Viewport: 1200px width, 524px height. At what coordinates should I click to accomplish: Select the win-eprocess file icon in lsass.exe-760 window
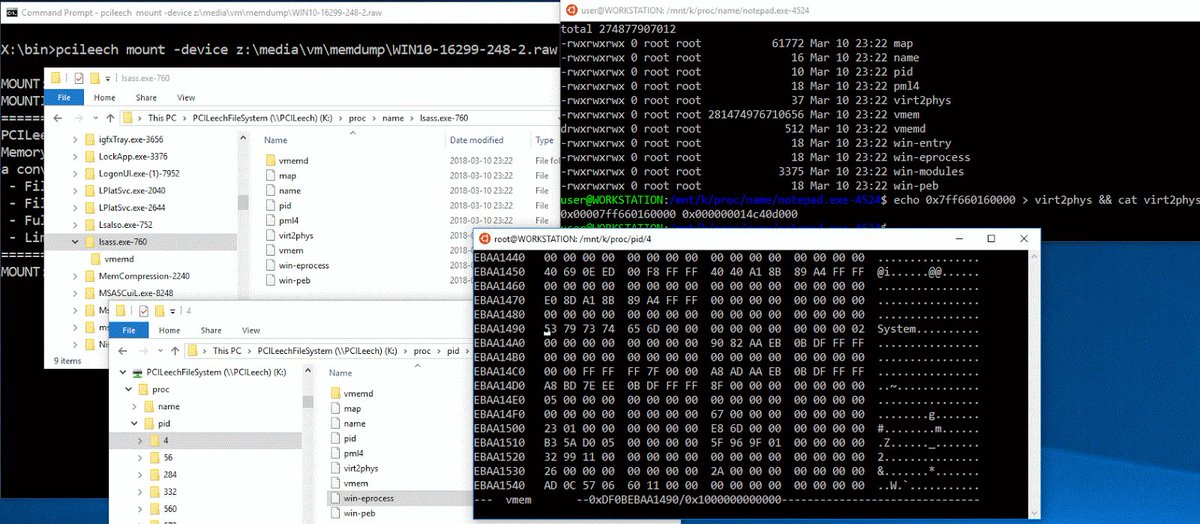270,265
